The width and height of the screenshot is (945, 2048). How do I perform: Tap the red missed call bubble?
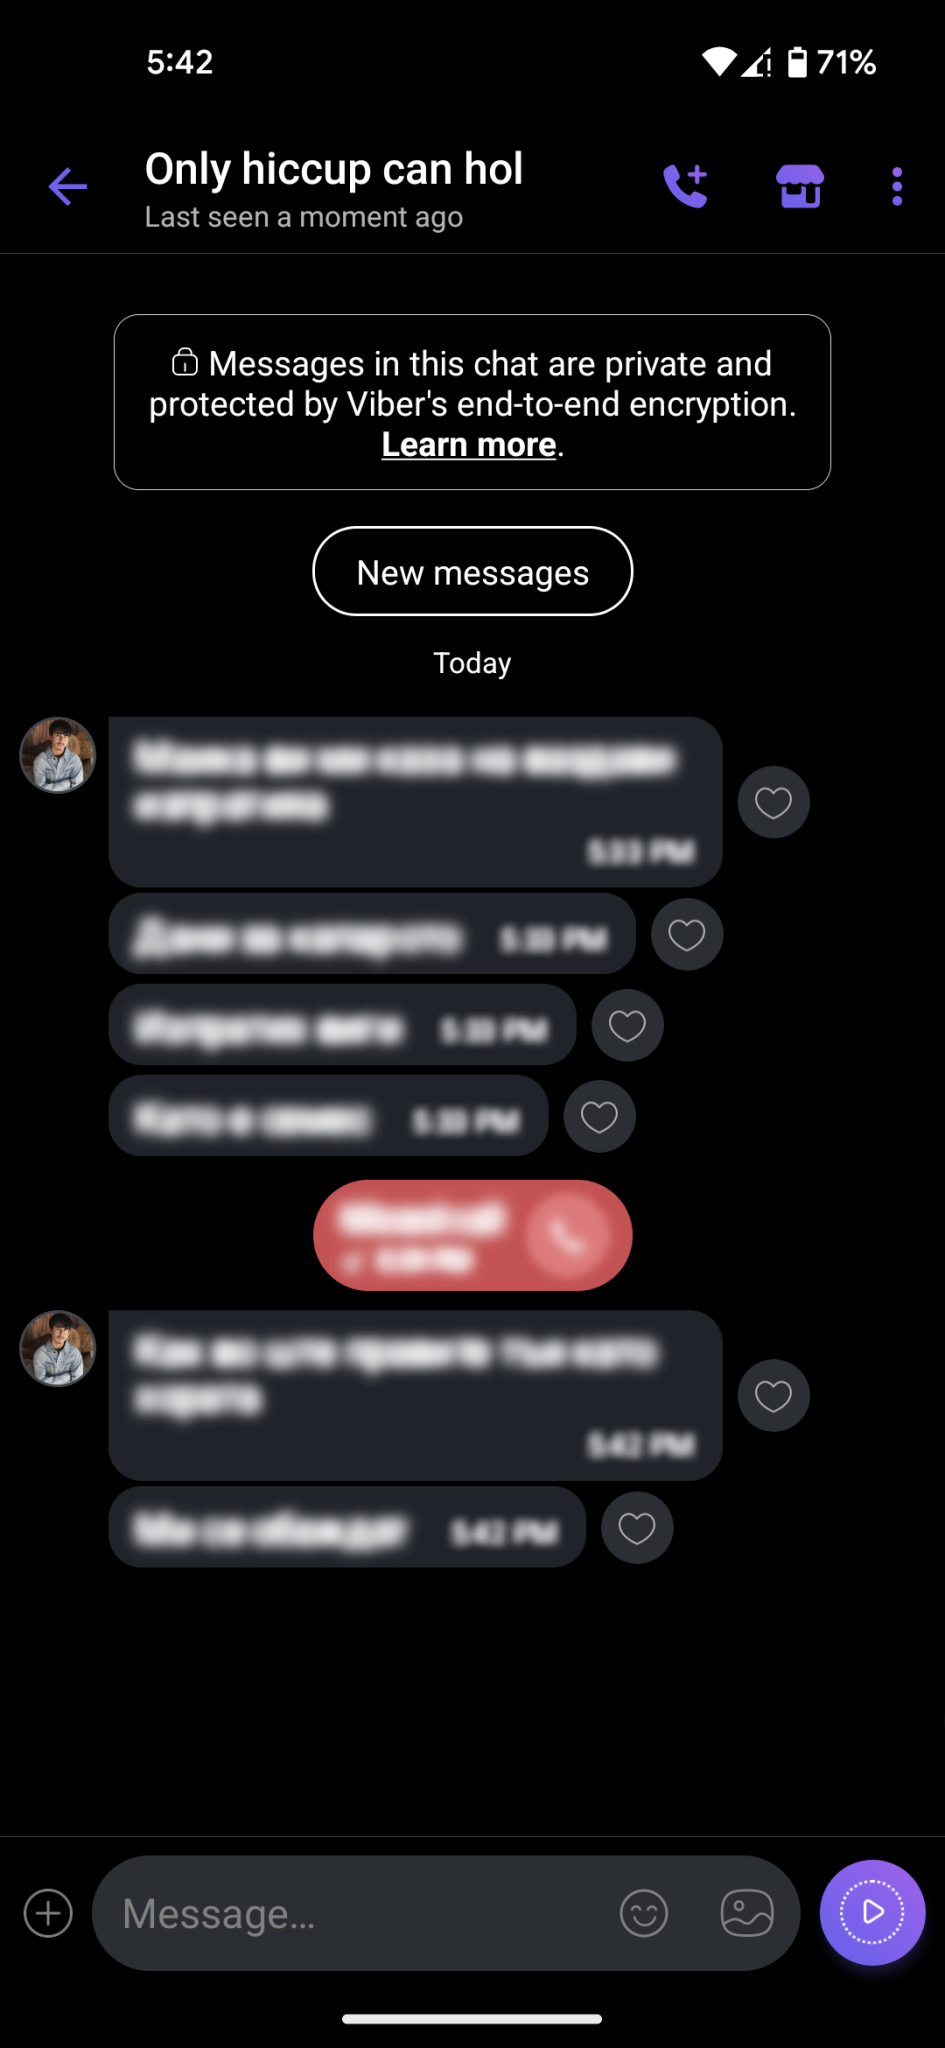[473, 1236]
